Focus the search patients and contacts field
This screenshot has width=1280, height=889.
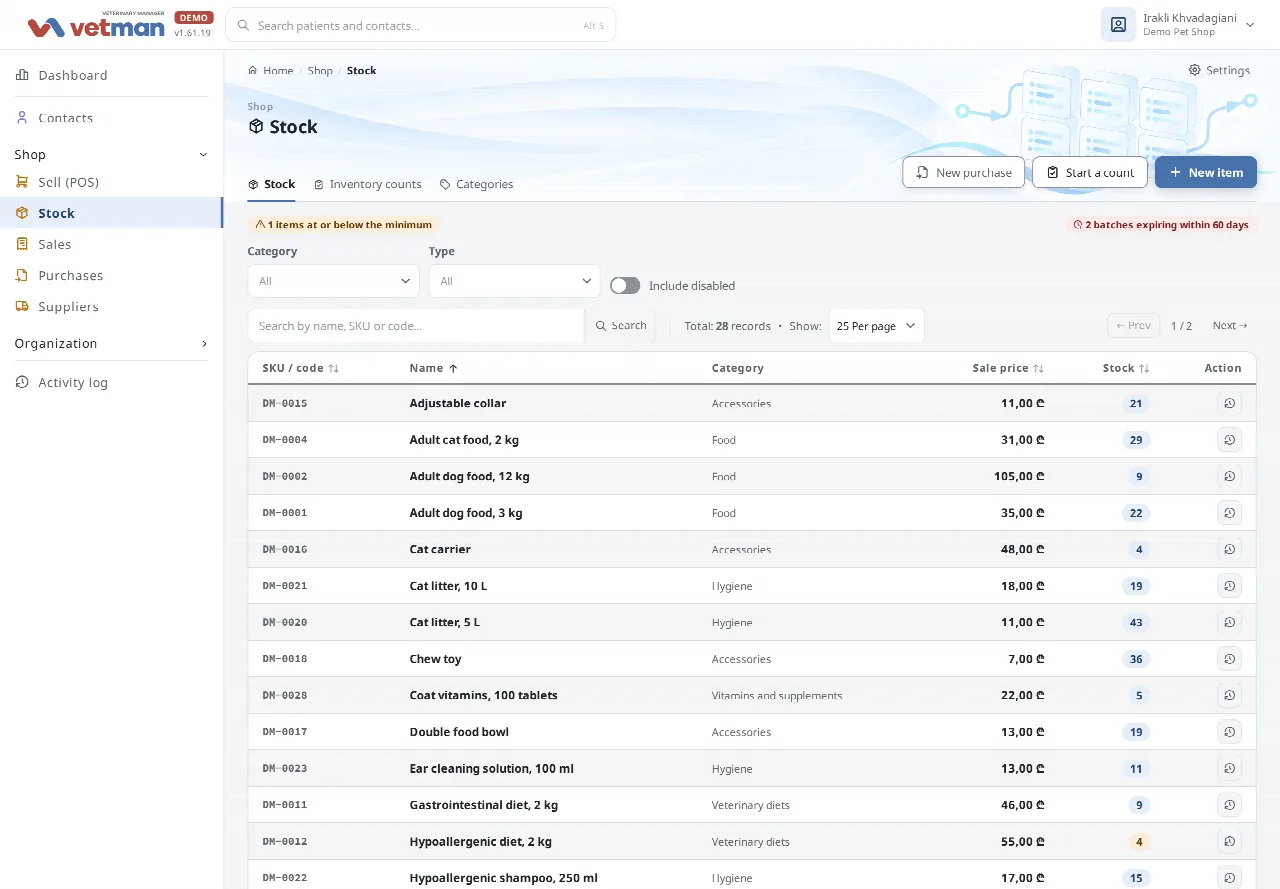pos(421,25)
